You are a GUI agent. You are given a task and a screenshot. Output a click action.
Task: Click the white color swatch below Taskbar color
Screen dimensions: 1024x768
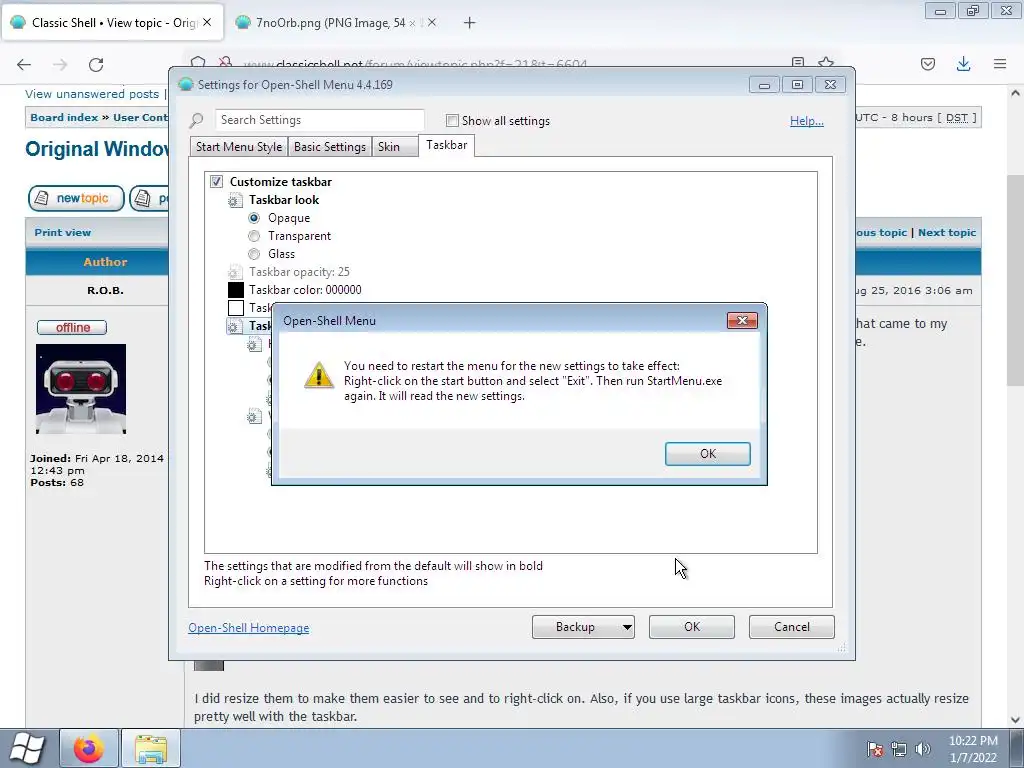(x=236, y=308)
